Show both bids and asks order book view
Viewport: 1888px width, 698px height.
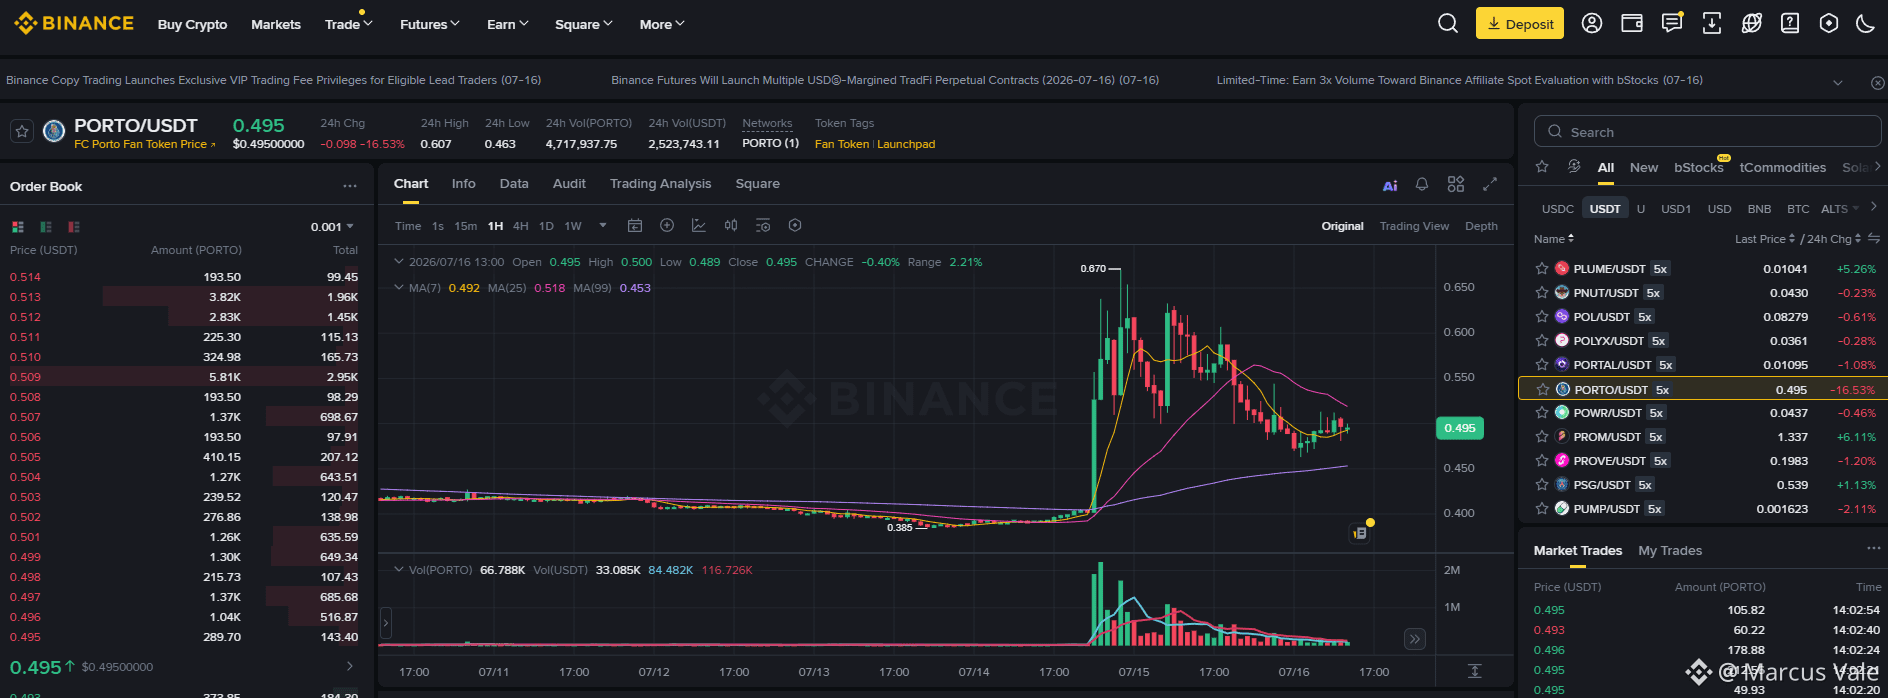point(17,227)
